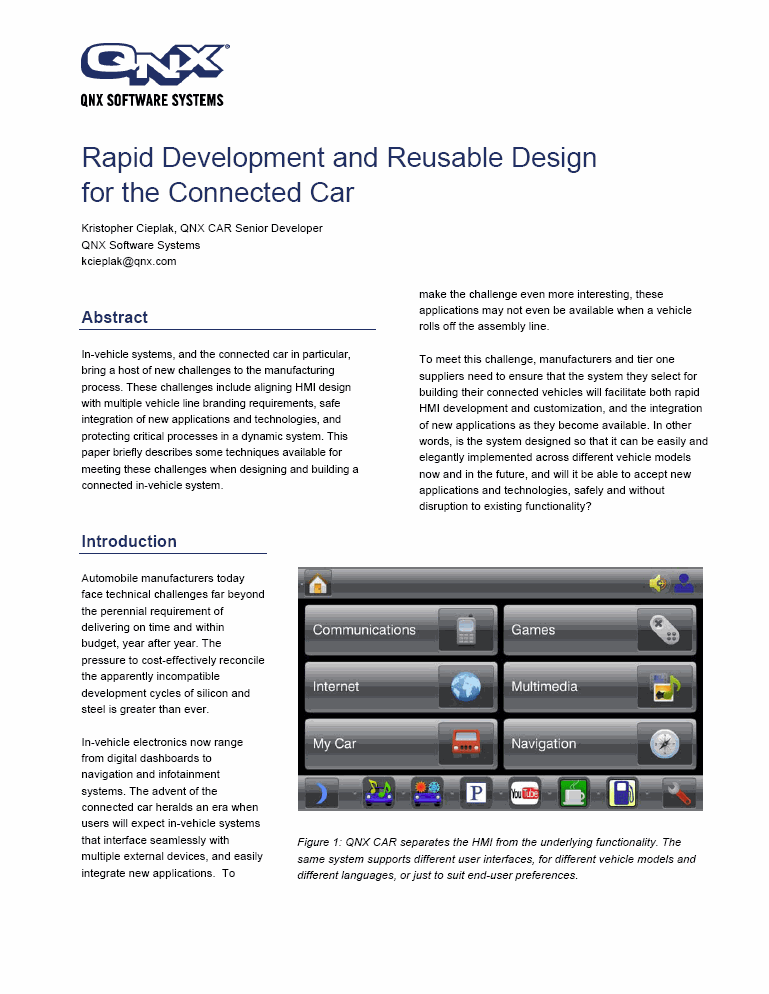Click the document title 'Rapid Development and Reusable Design'
Screen dimensions: 769x994
tap(339, 157)
